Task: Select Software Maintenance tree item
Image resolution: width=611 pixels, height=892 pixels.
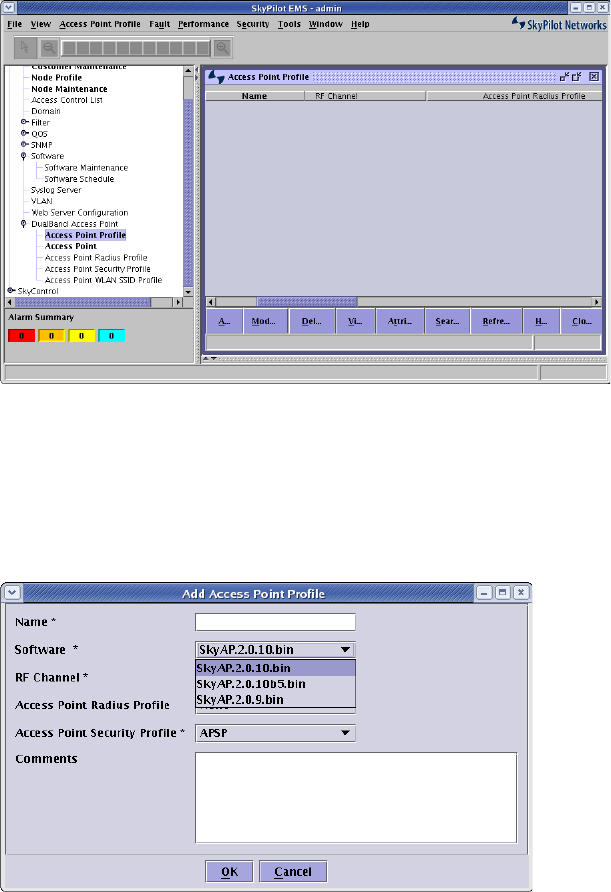Action: (86, 168)
